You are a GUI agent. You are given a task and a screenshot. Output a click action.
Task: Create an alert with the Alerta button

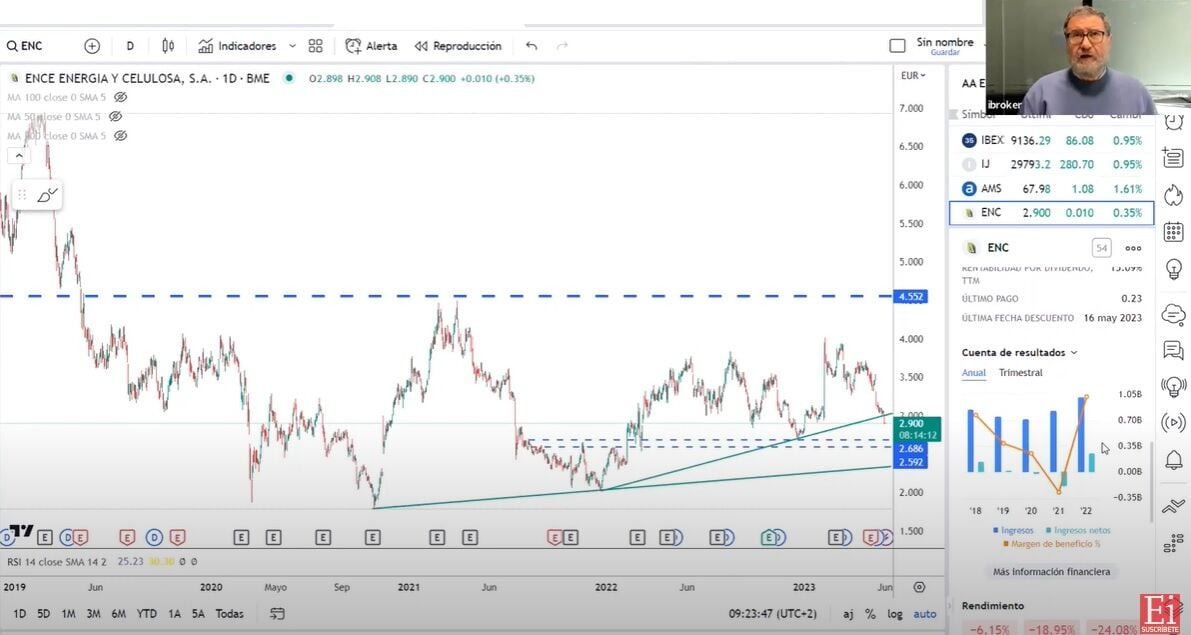click(x=371, y=46)
